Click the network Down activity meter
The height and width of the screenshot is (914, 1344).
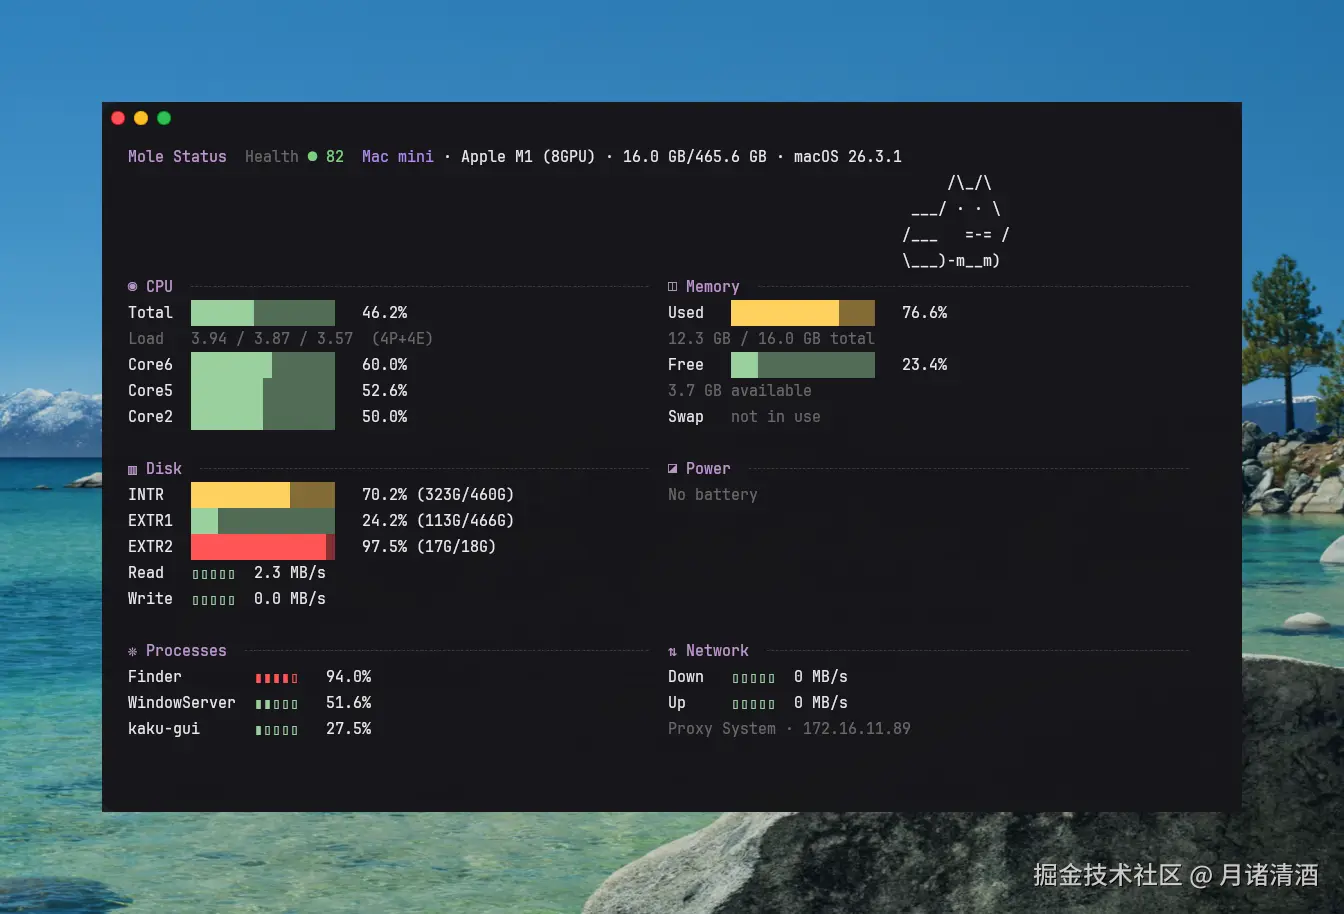click(x=754, y=678)
